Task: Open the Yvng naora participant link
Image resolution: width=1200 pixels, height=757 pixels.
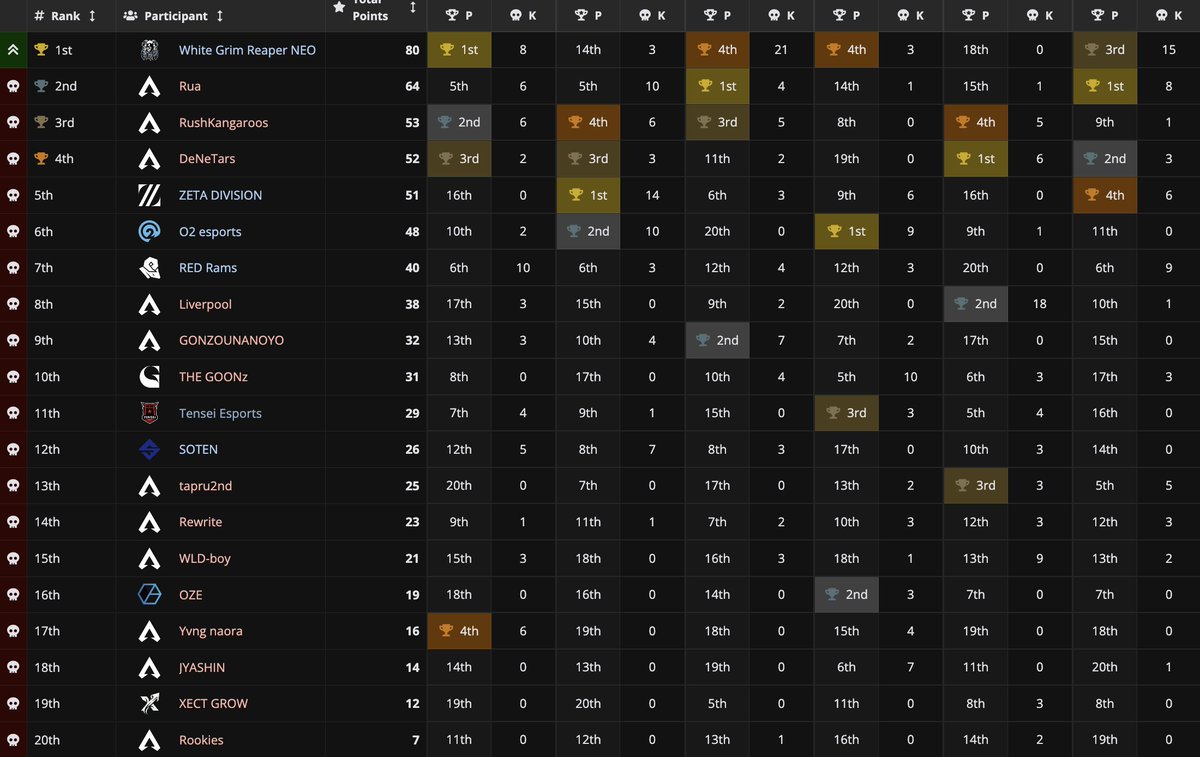Action: [210, 631]
